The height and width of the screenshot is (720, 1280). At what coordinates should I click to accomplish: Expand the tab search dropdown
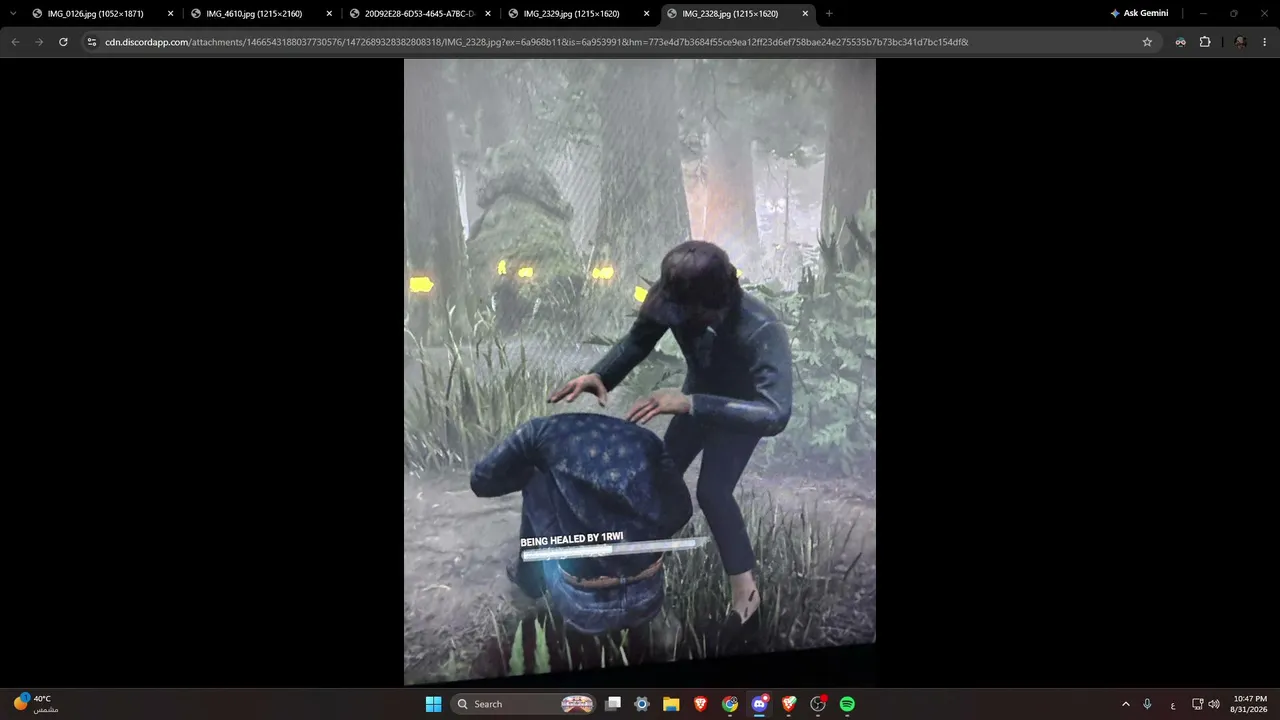13,14
